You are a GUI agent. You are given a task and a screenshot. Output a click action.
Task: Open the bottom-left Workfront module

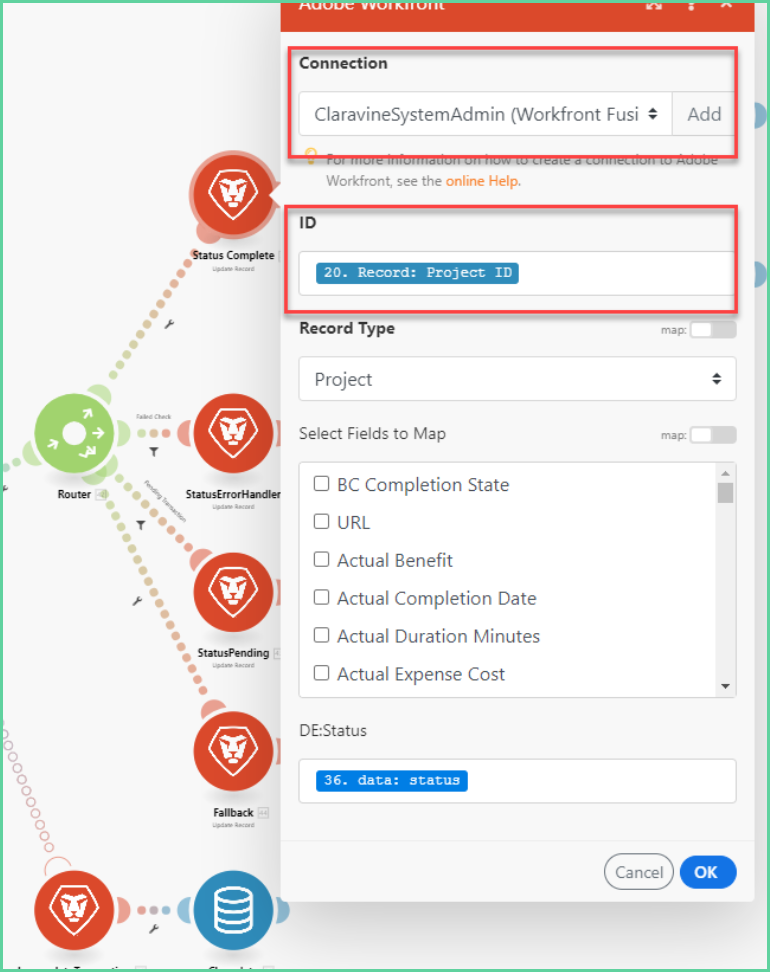74,910
